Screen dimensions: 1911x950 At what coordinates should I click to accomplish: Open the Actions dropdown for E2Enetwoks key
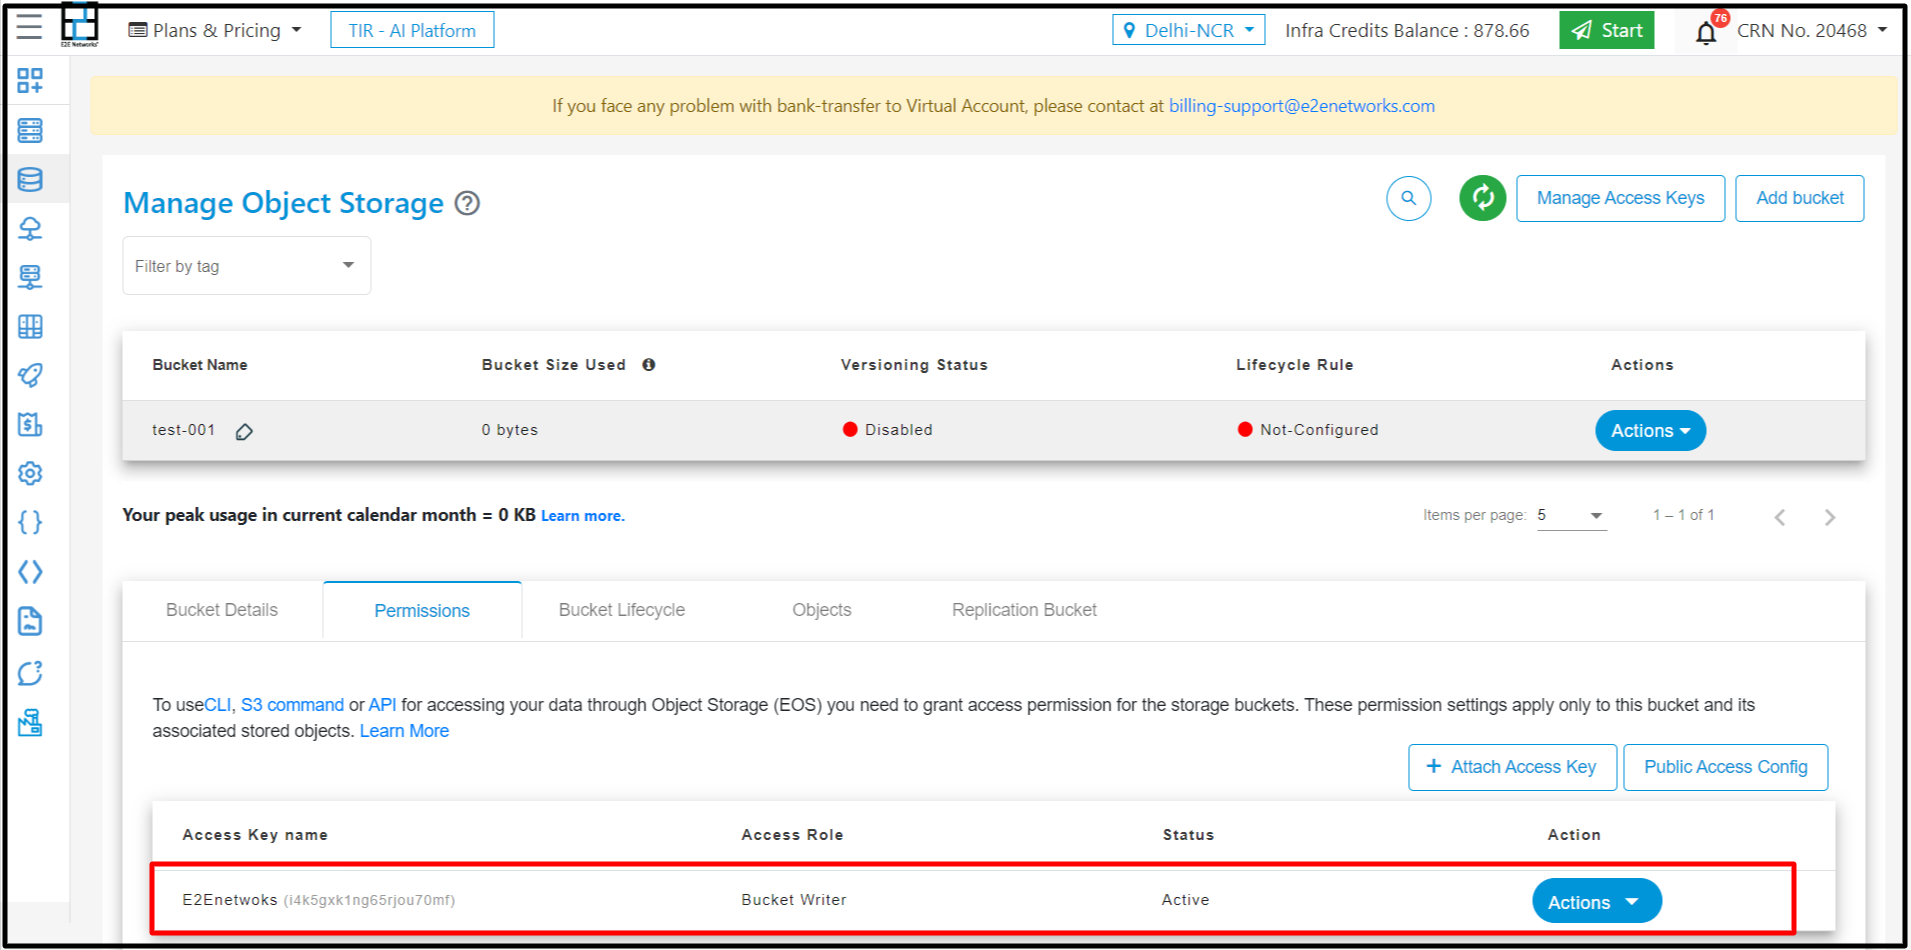point(1596,901)
